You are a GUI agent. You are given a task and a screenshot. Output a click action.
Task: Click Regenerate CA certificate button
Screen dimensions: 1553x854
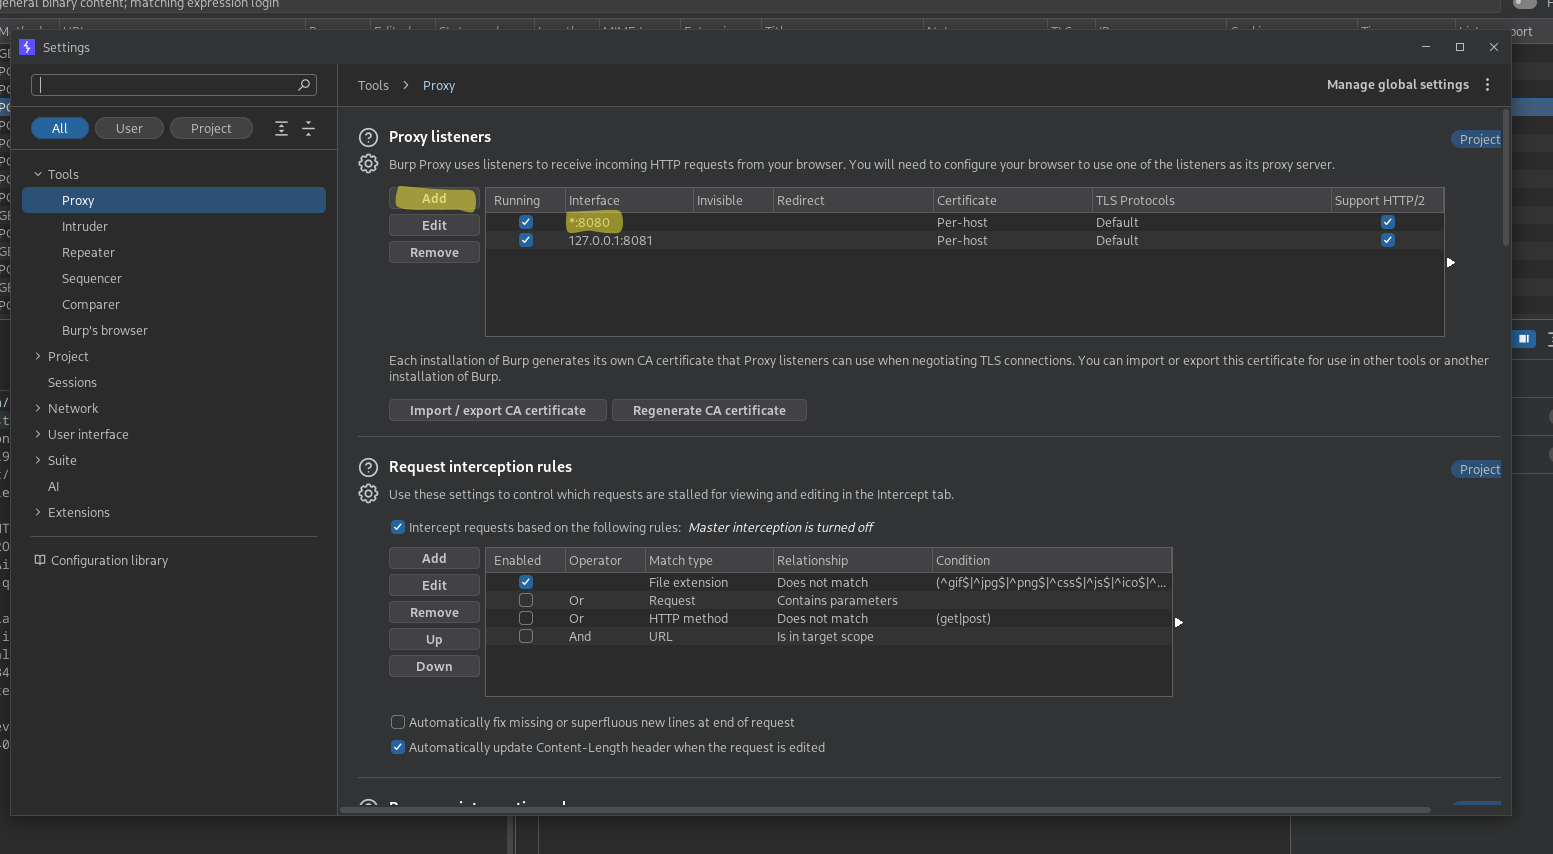tap(709, 410)
